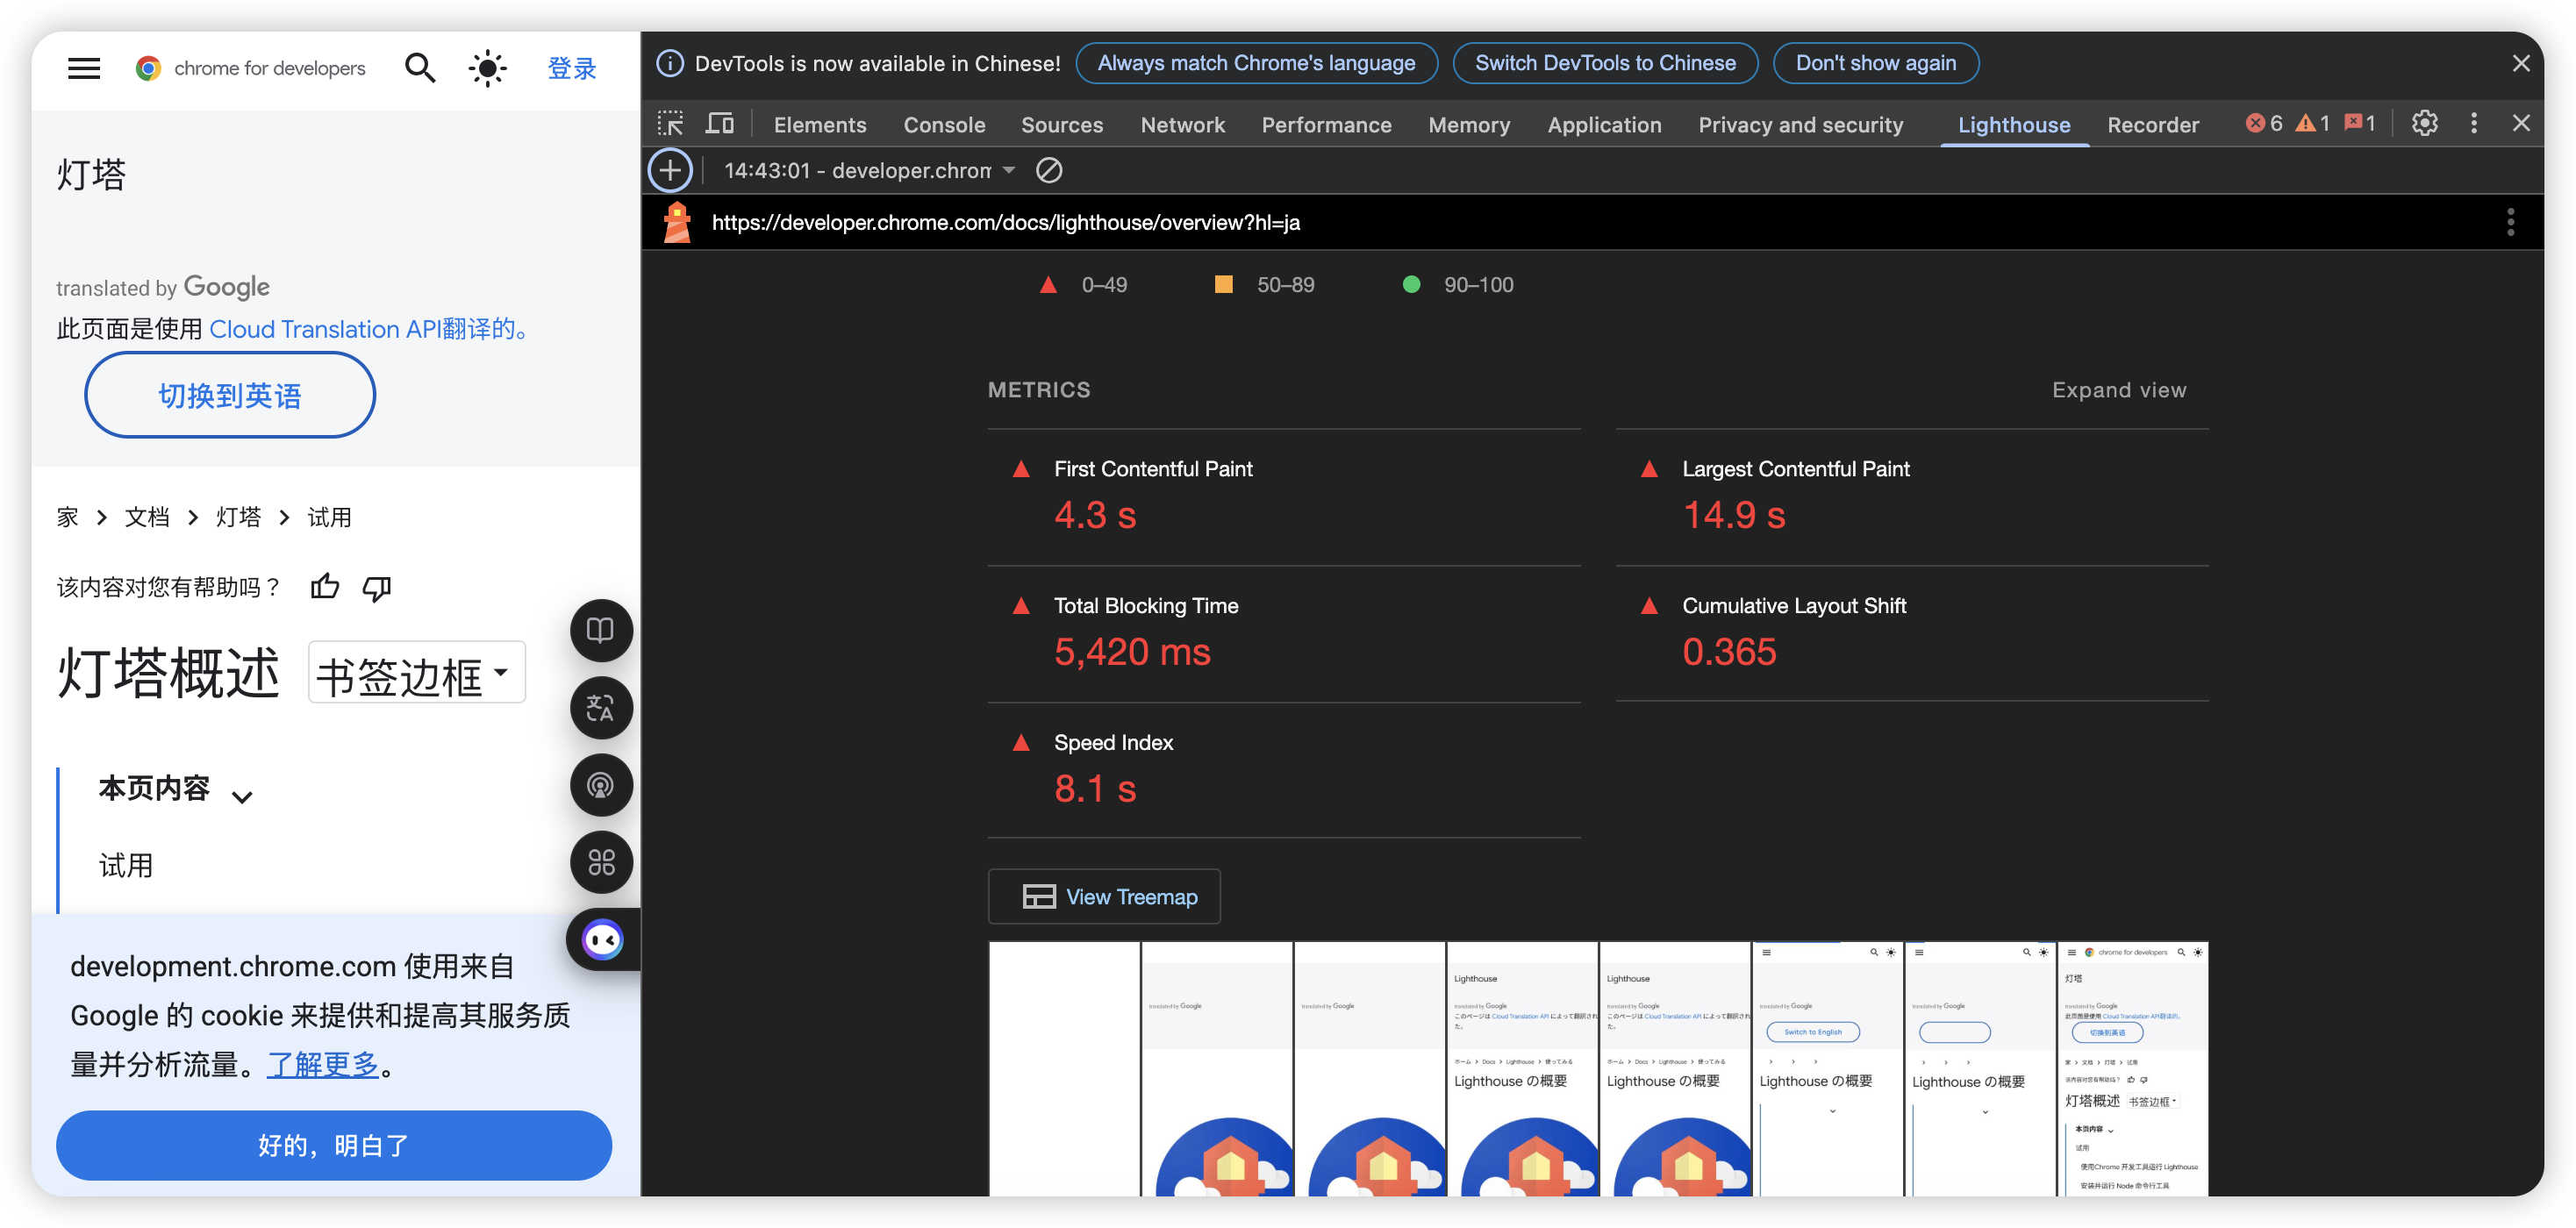Viewport: 2576px width, 1228px height.
Task: Click the podcast broadcast floating icon
Action: (x=601, y=785)
